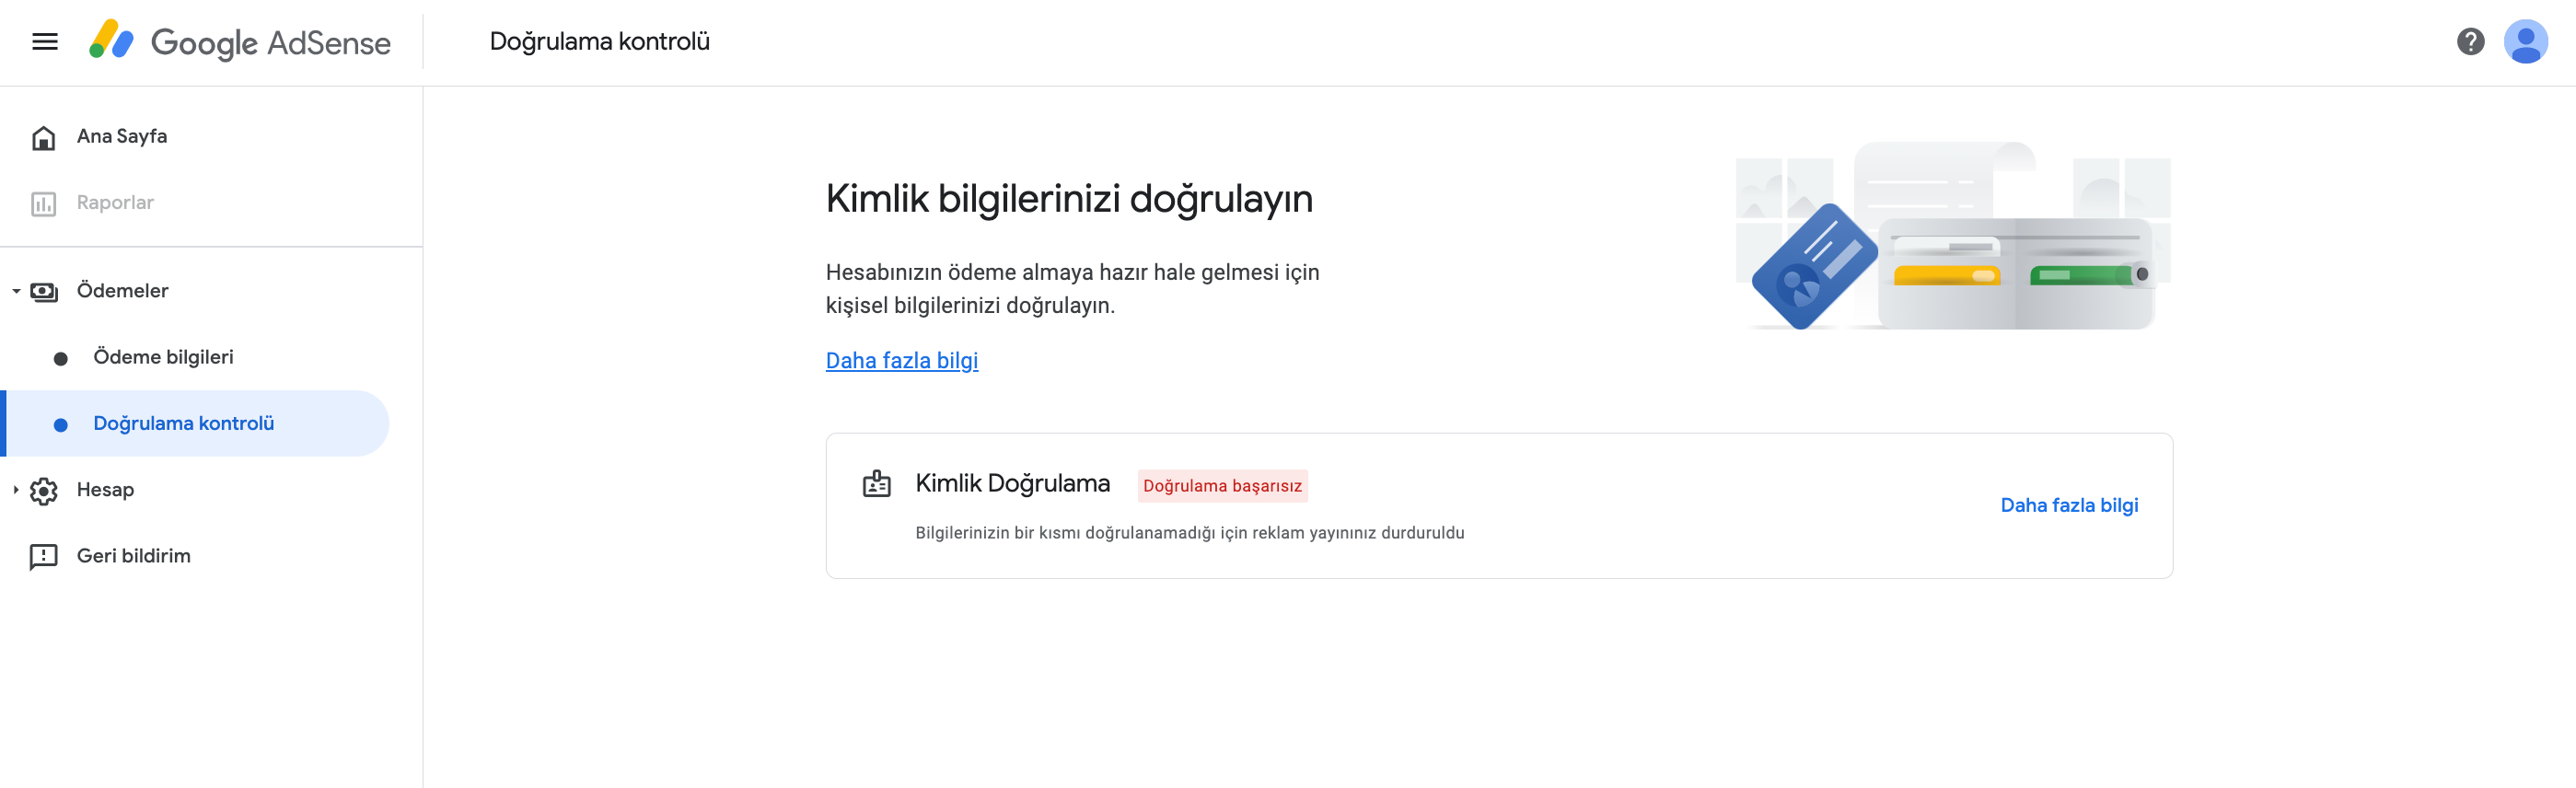Click the Doğrulama başarısız status badge
Image resolution: width=2576 pixels, height=788 pixels.
click(x=1222, y=485)
